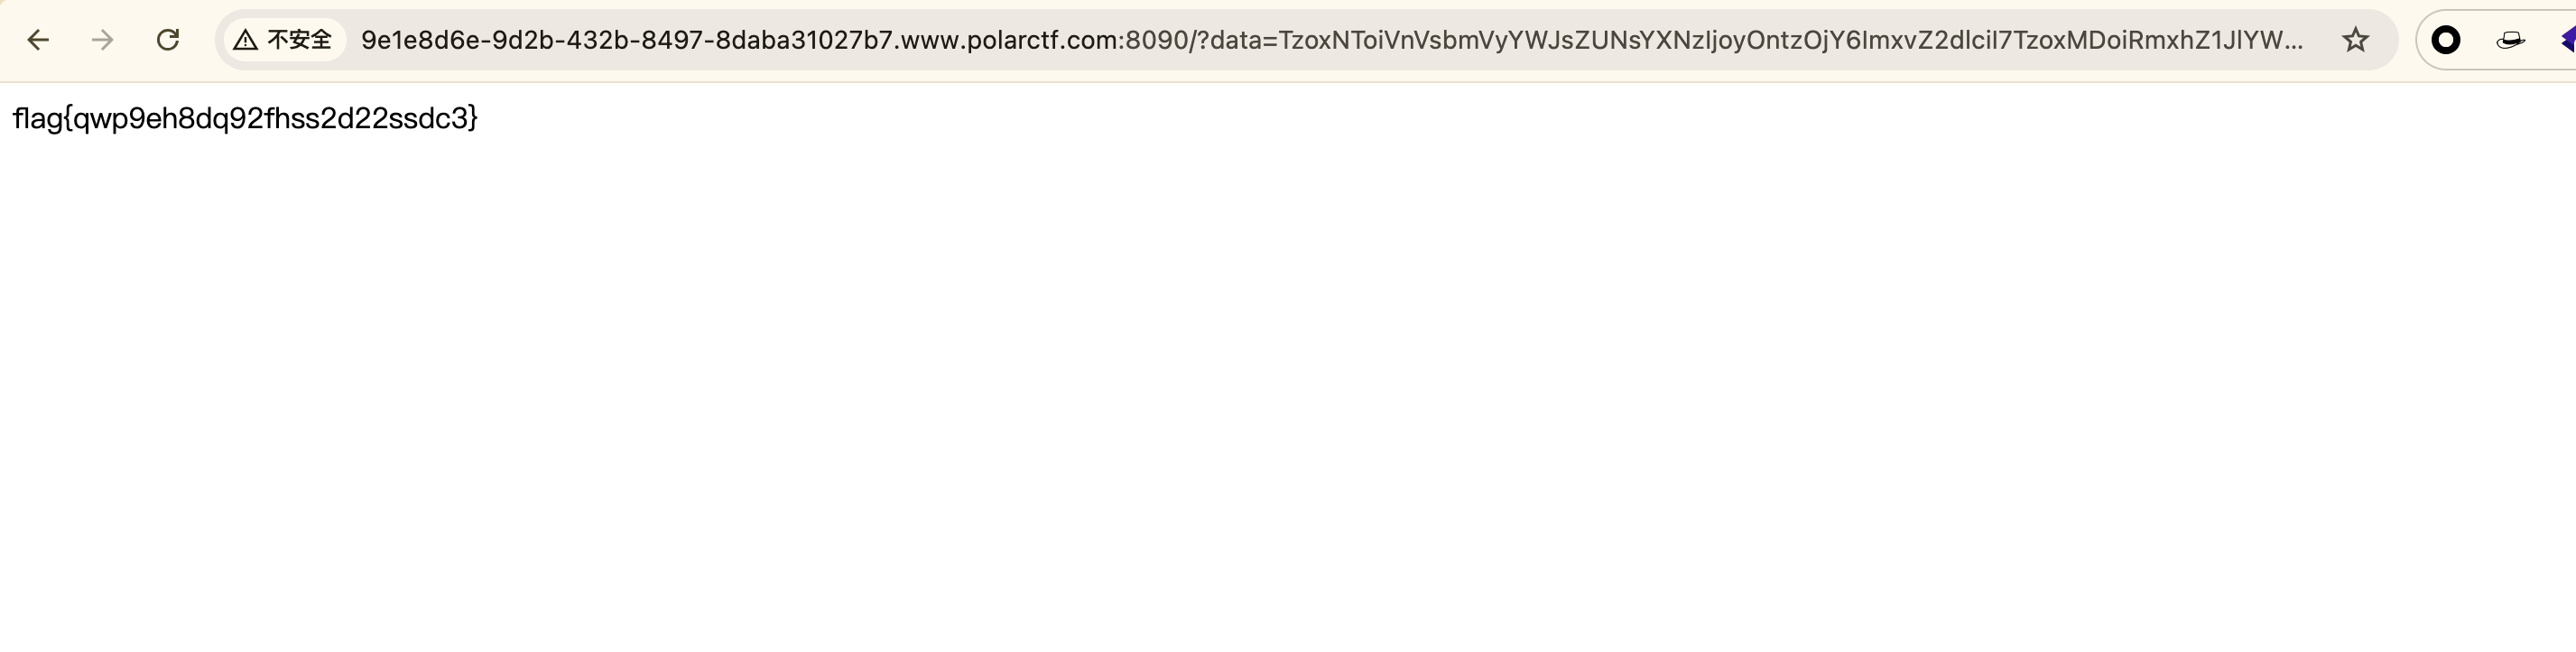Screen dimensions: 2576x652
Task: Click the word flag at line start
Action: 37,119
